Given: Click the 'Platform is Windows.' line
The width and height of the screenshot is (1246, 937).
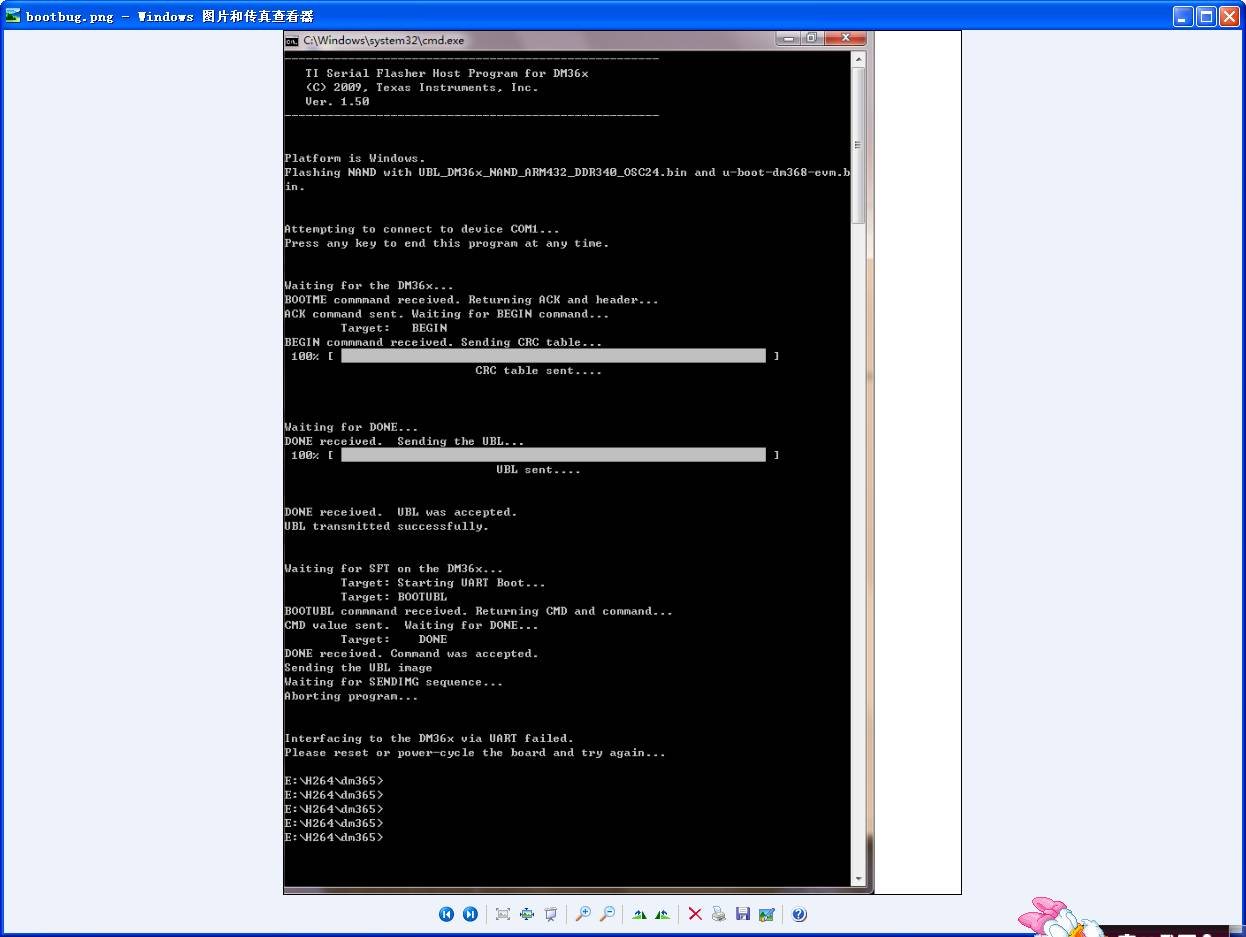Looking at the screenshot, I should coord(354,158).
